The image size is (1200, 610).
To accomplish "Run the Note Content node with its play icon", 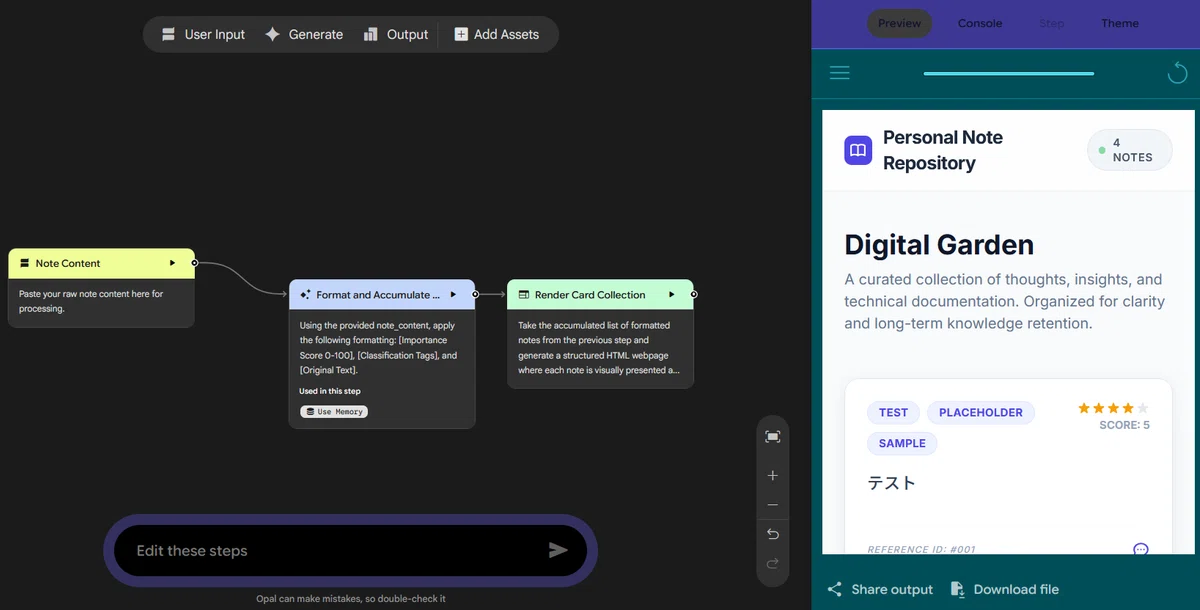I will [x=172, y=263].
